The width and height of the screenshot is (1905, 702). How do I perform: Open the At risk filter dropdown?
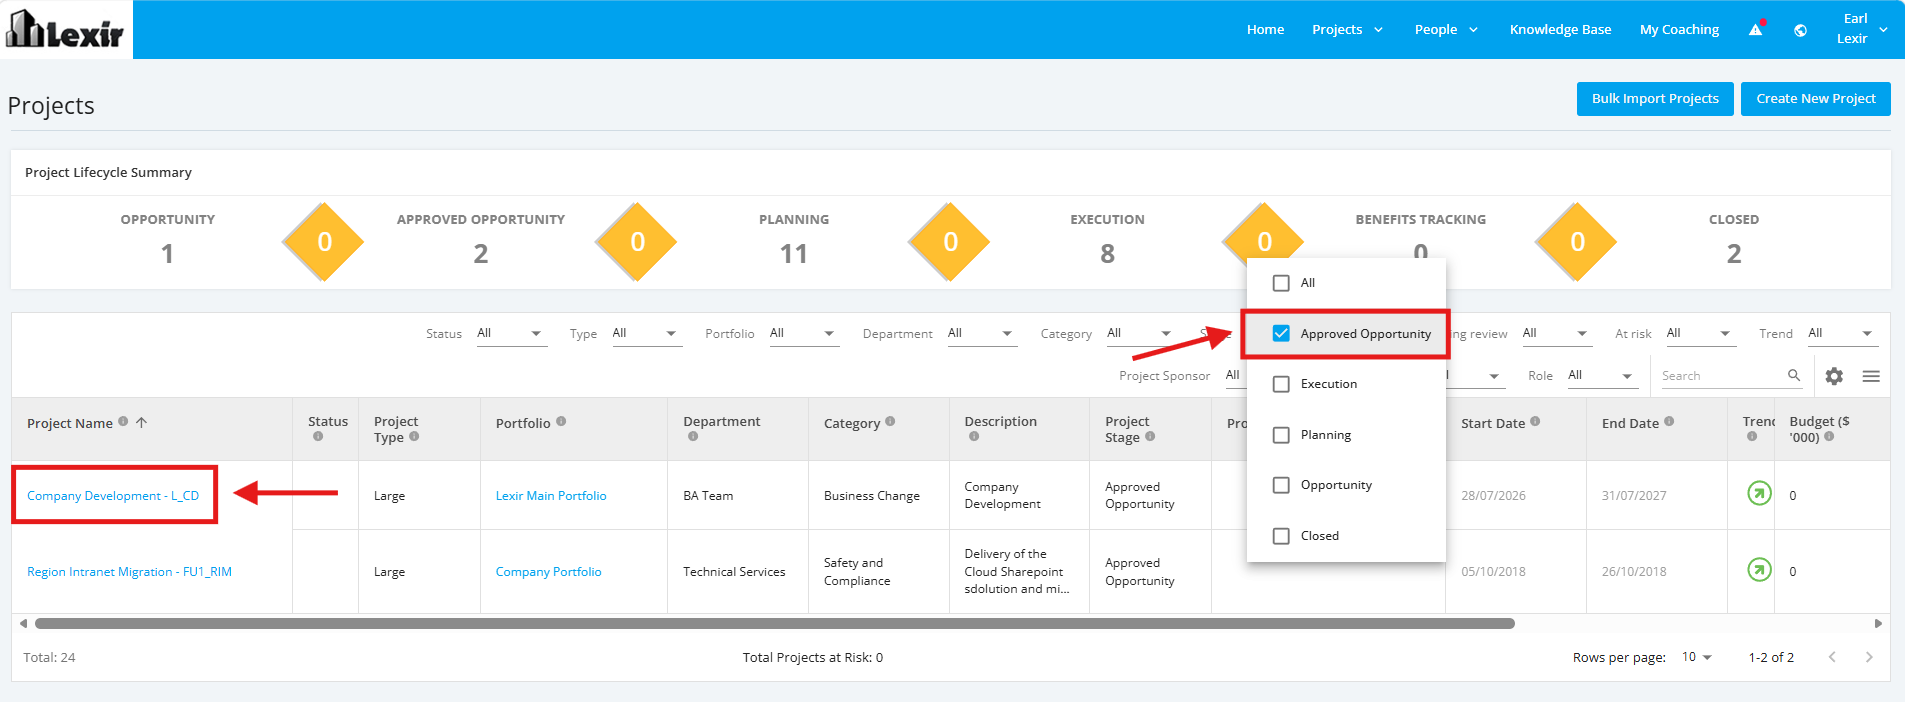click(x=1699, y=333)
